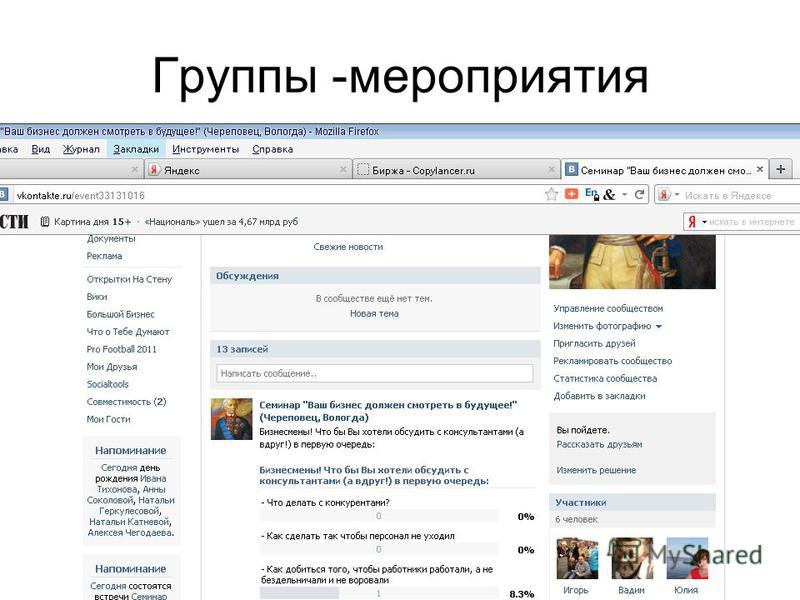Open the Закладки menu
This screenshot has width=800, height=600.
pyautogui.click(x=136, y=149)
